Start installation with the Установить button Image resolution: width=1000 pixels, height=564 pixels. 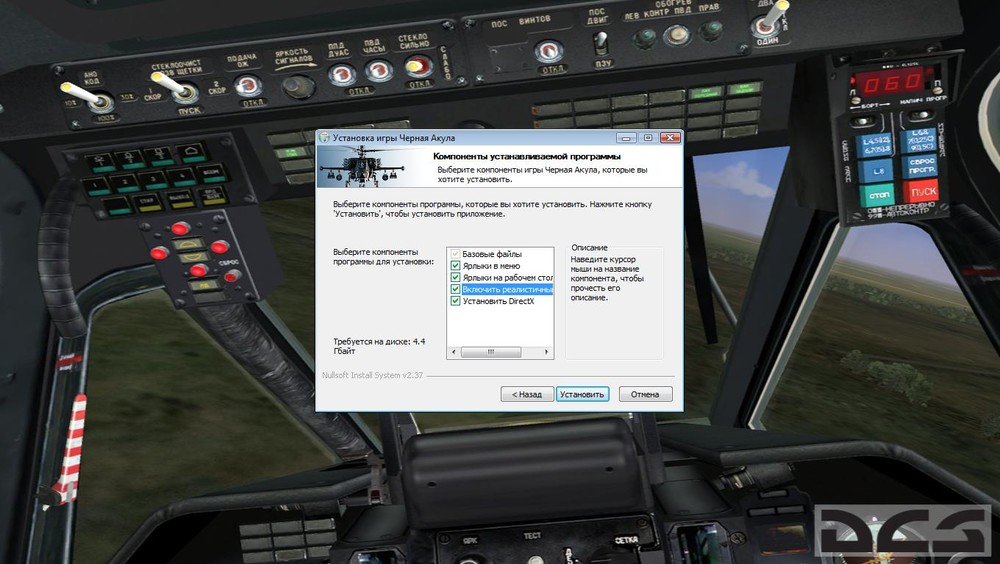click(x=582, y=394)
